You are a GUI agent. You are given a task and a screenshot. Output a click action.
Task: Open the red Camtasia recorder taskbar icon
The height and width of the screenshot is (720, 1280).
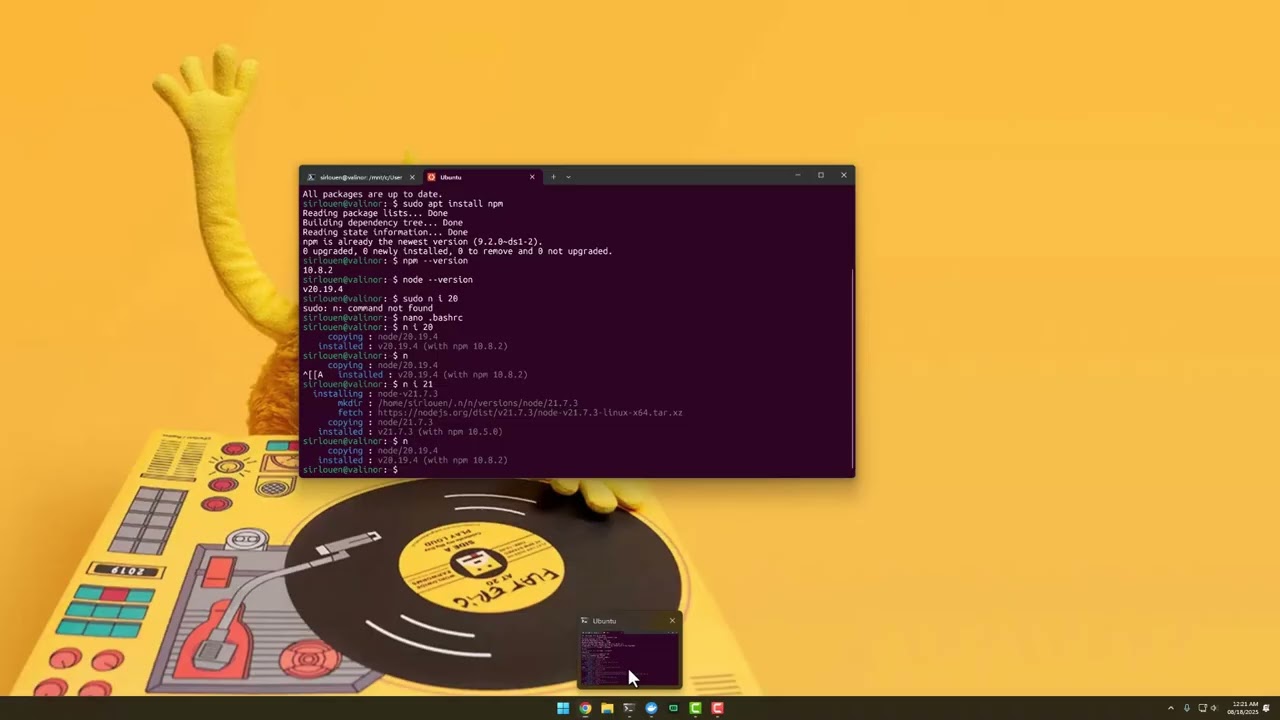717,708
